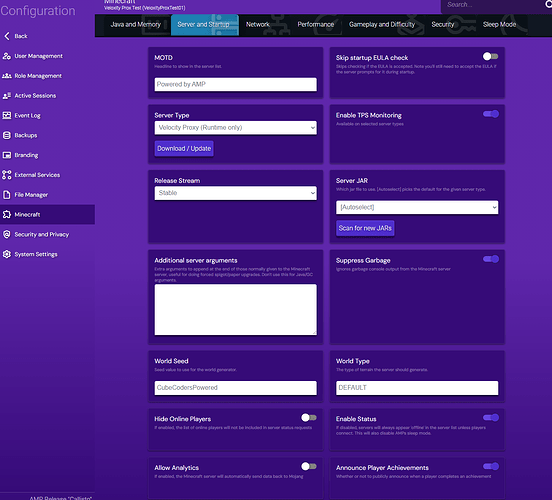Toggle Hide Online Players switch
552x500 pixels.
(x=309, y=418)
